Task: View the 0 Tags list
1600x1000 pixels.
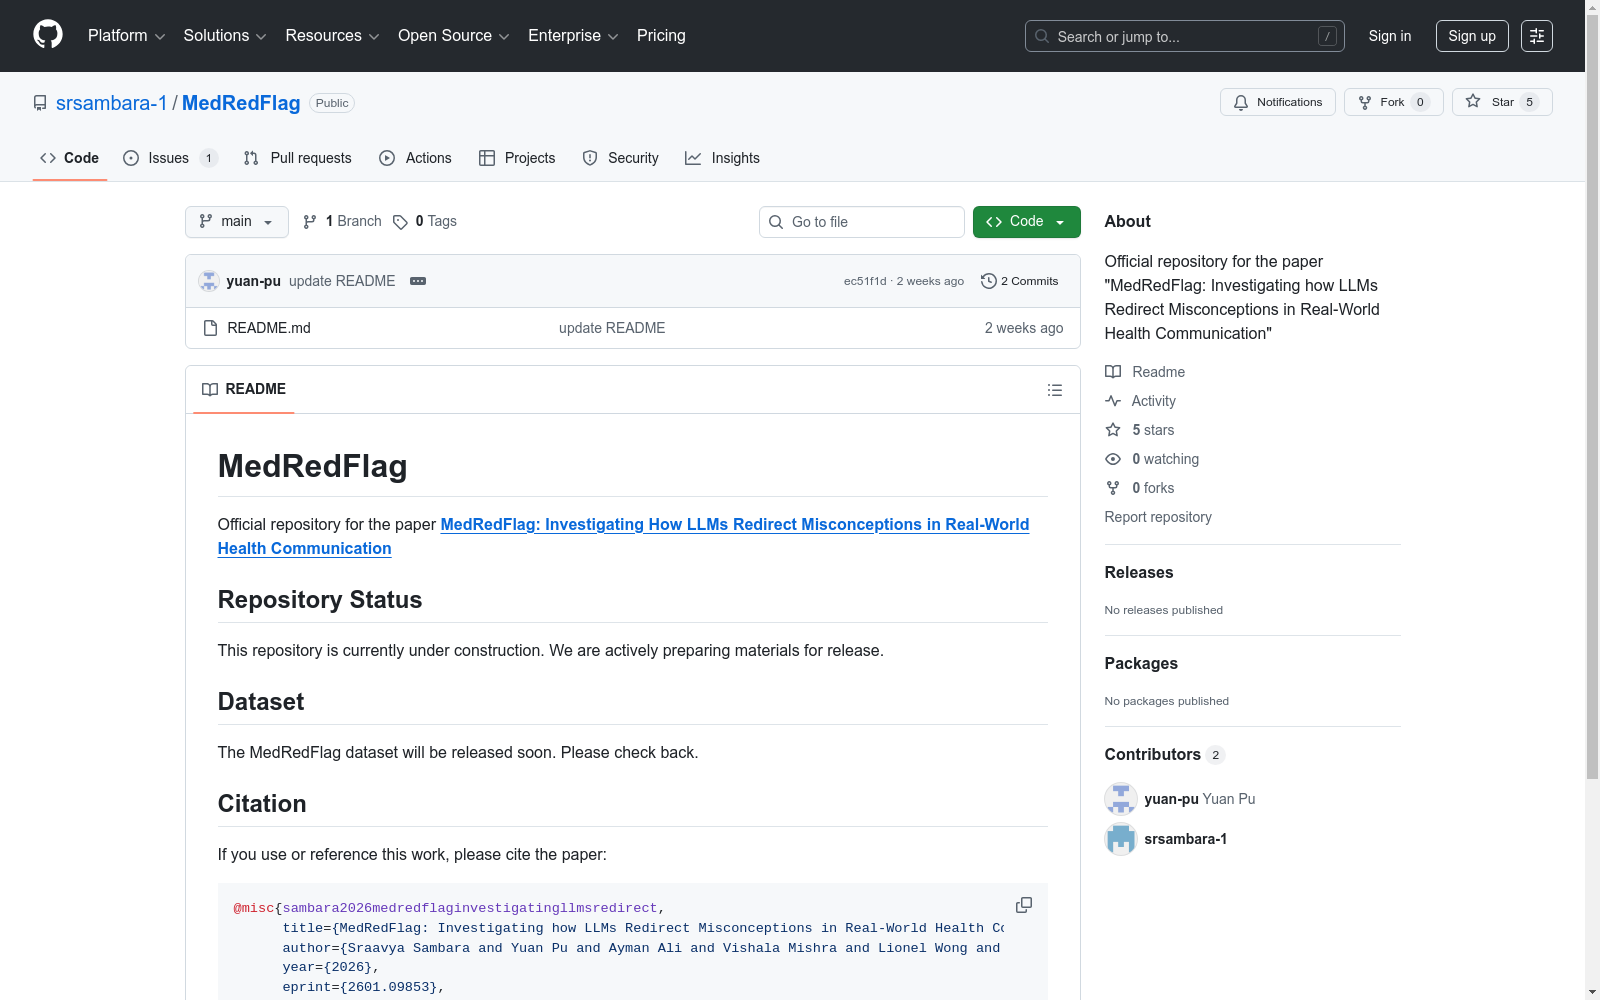Action: [x=425, y=222]
